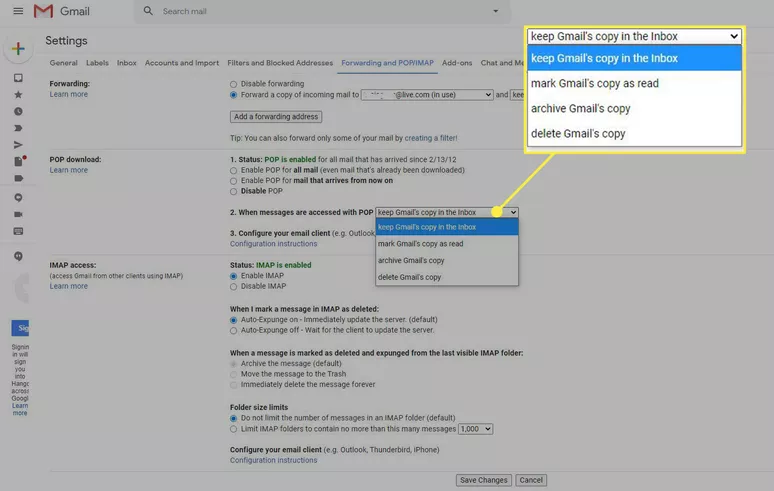Open POP Configuration instructions link
The height and width of the screenshot is (491, 774).
[273, 244]
